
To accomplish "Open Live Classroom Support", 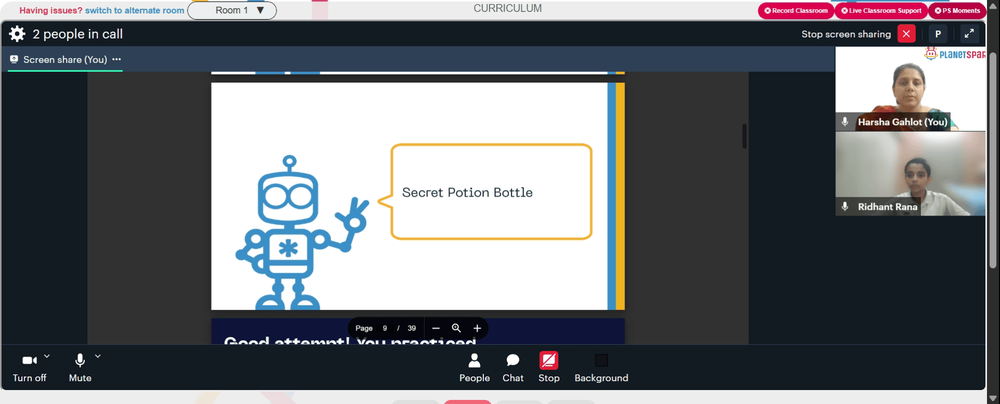I will point(881,11).
